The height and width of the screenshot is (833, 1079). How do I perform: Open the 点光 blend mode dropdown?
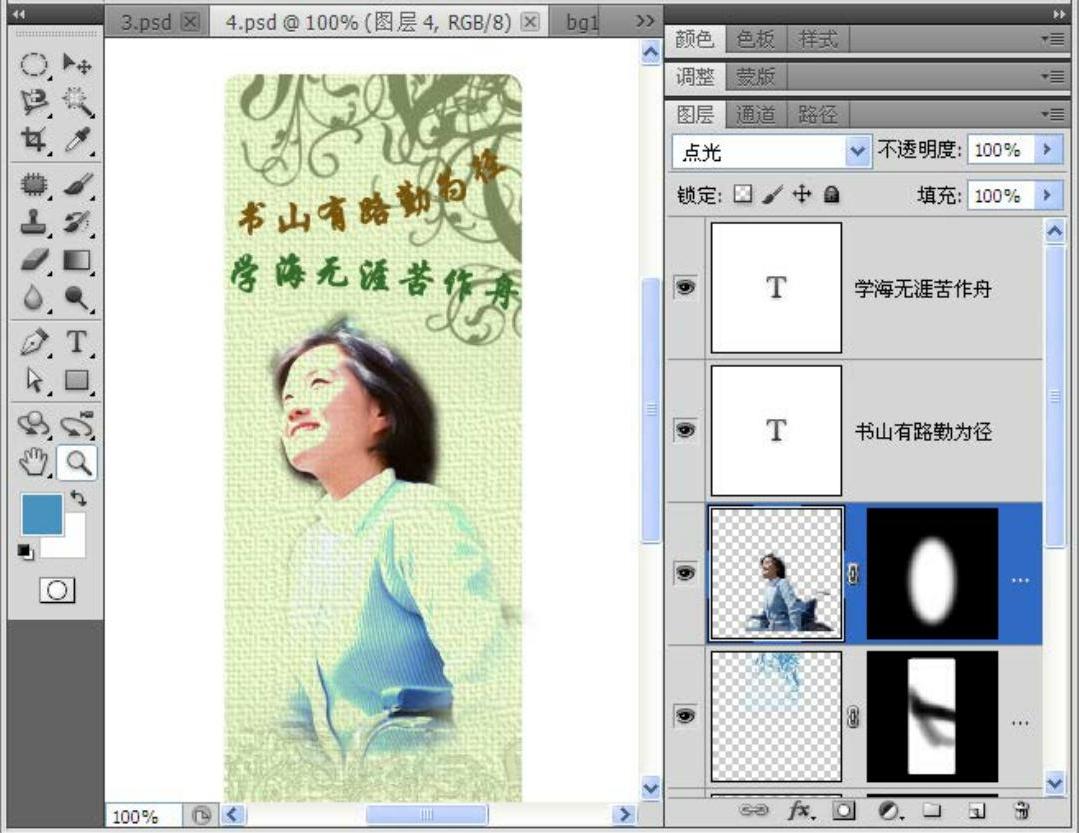(x=771, y=151)
